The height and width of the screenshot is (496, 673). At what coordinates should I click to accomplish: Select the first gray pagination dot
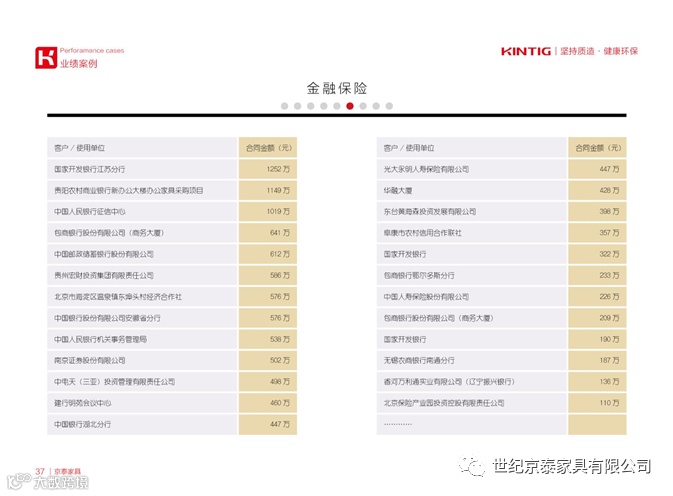(284, 106)
